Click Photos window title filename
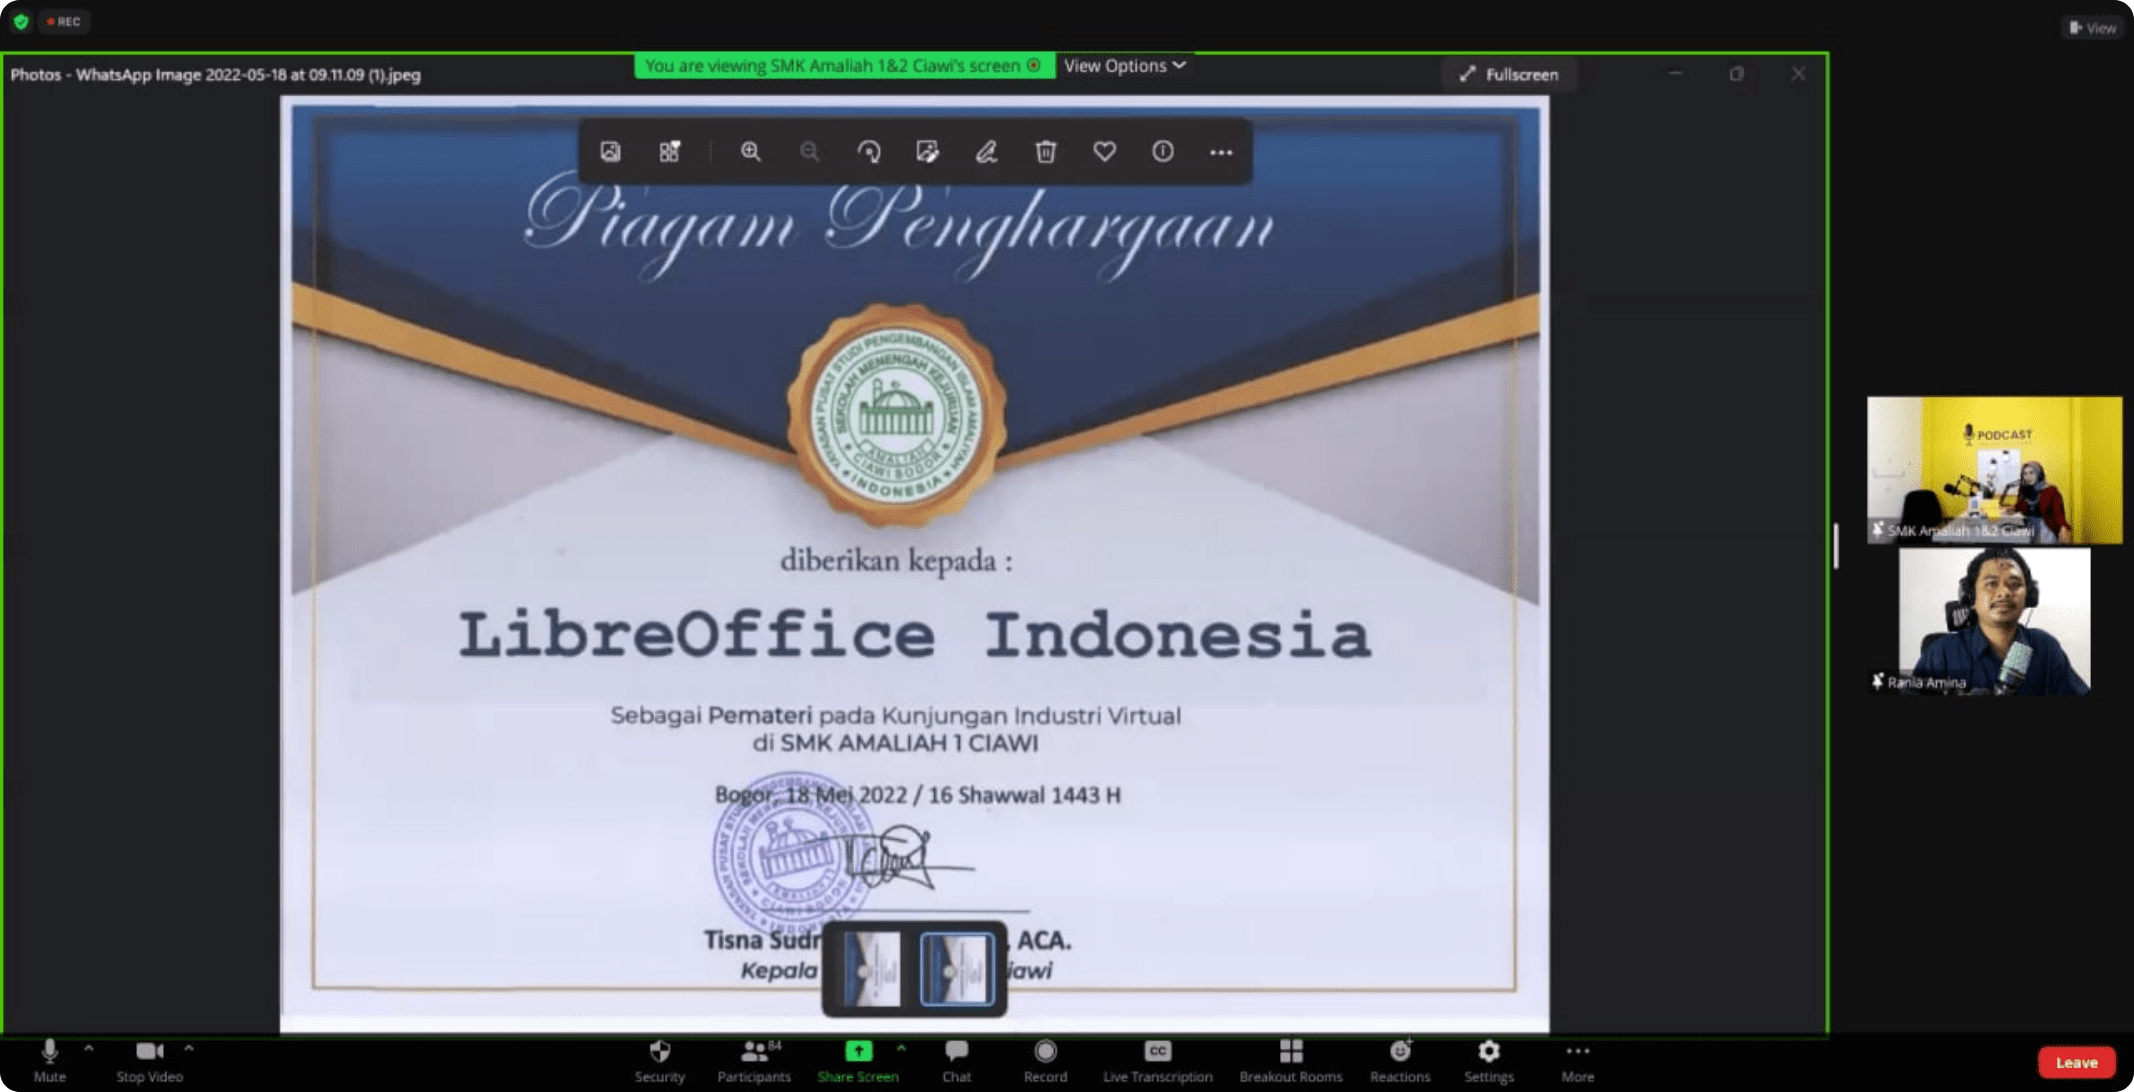 (215, 75)
